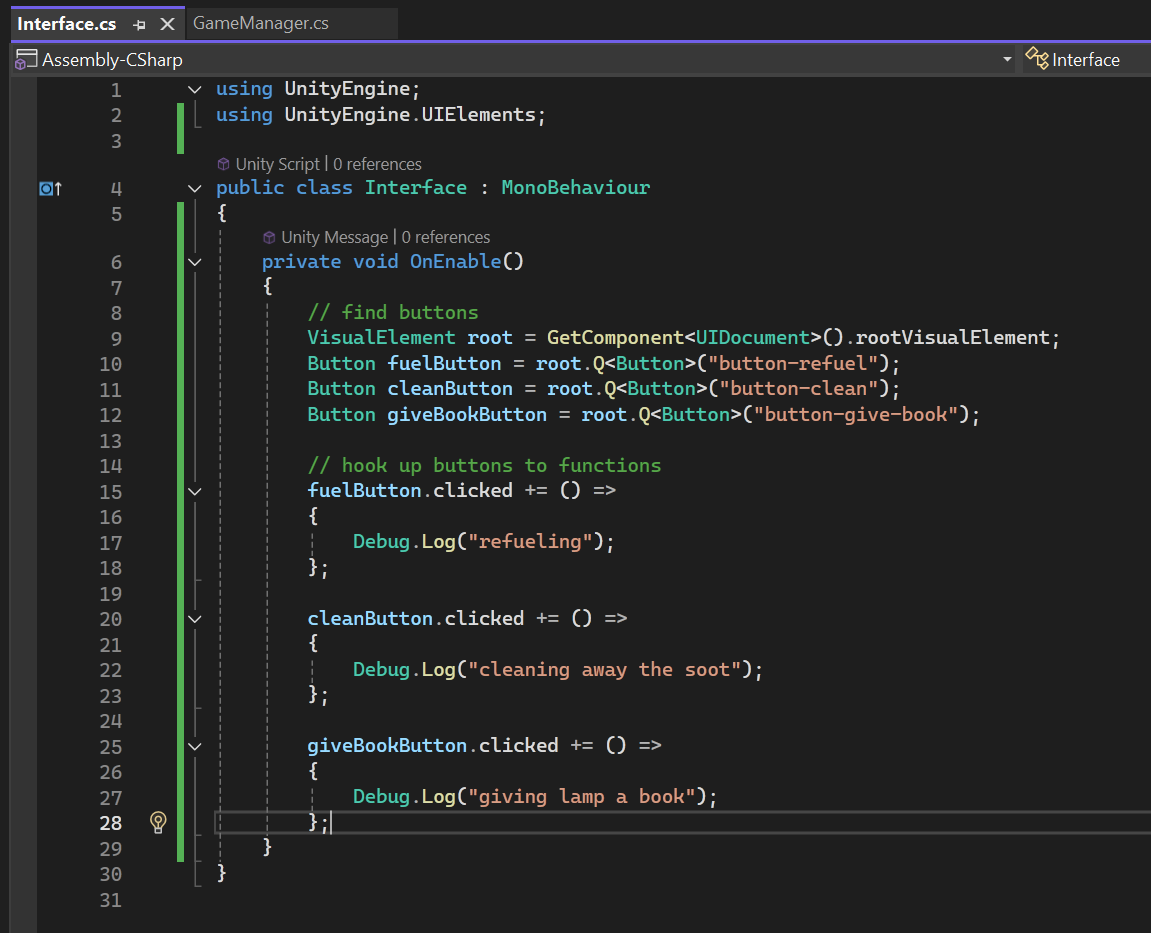Collapse the fuelButton.clicked lambda at line 15
Screen dimensions: 1151x933
click(x=195, y=491)
